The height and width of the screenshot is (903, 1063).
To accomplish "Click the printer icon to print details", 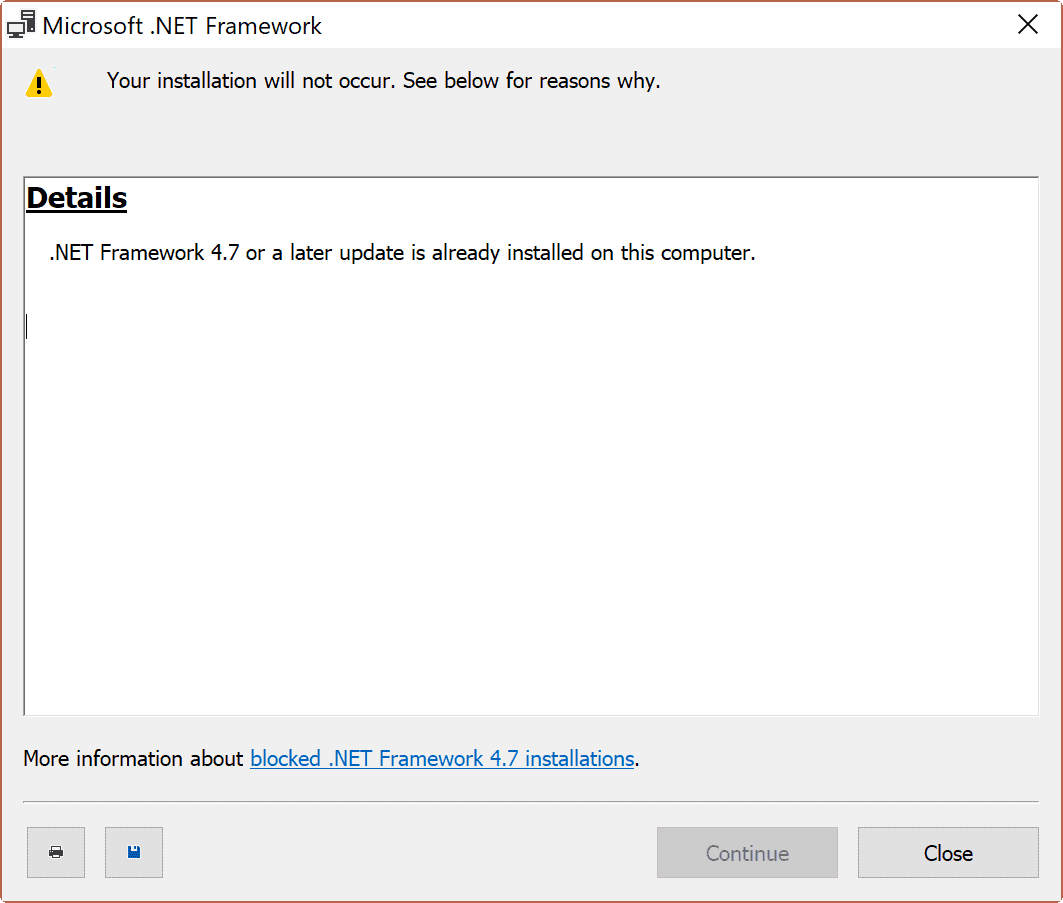I will point(55,852).
